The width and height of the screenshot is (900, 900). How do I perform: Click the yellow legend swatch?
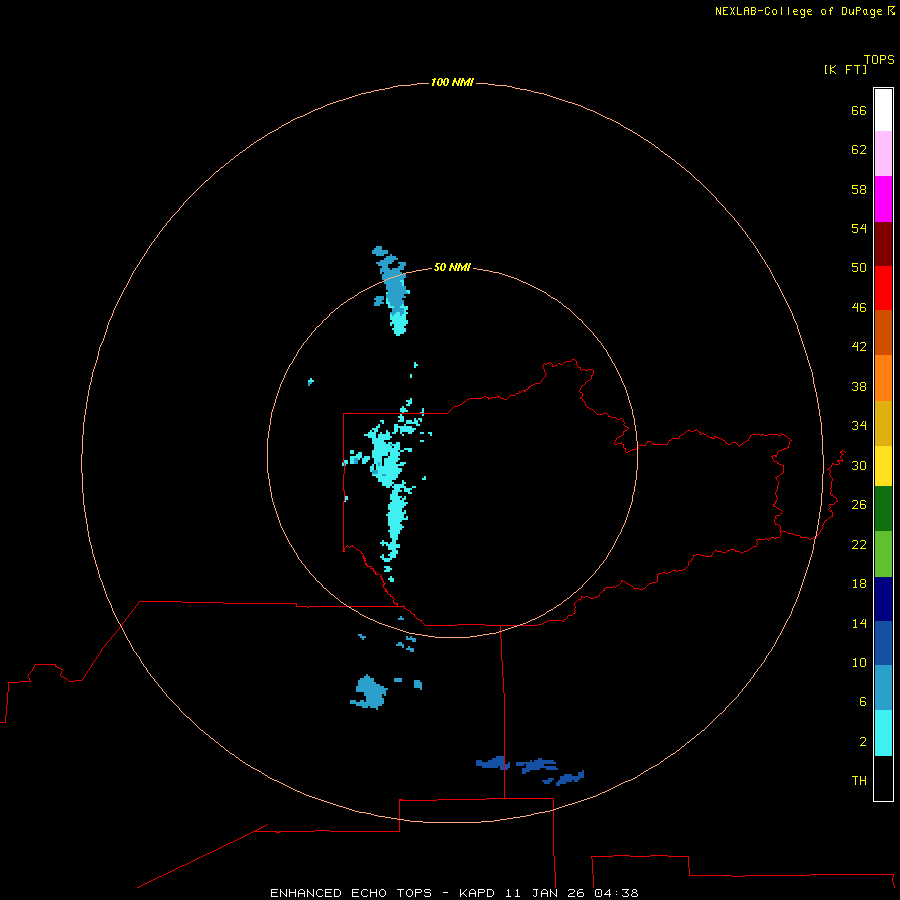tap(883, 466)
